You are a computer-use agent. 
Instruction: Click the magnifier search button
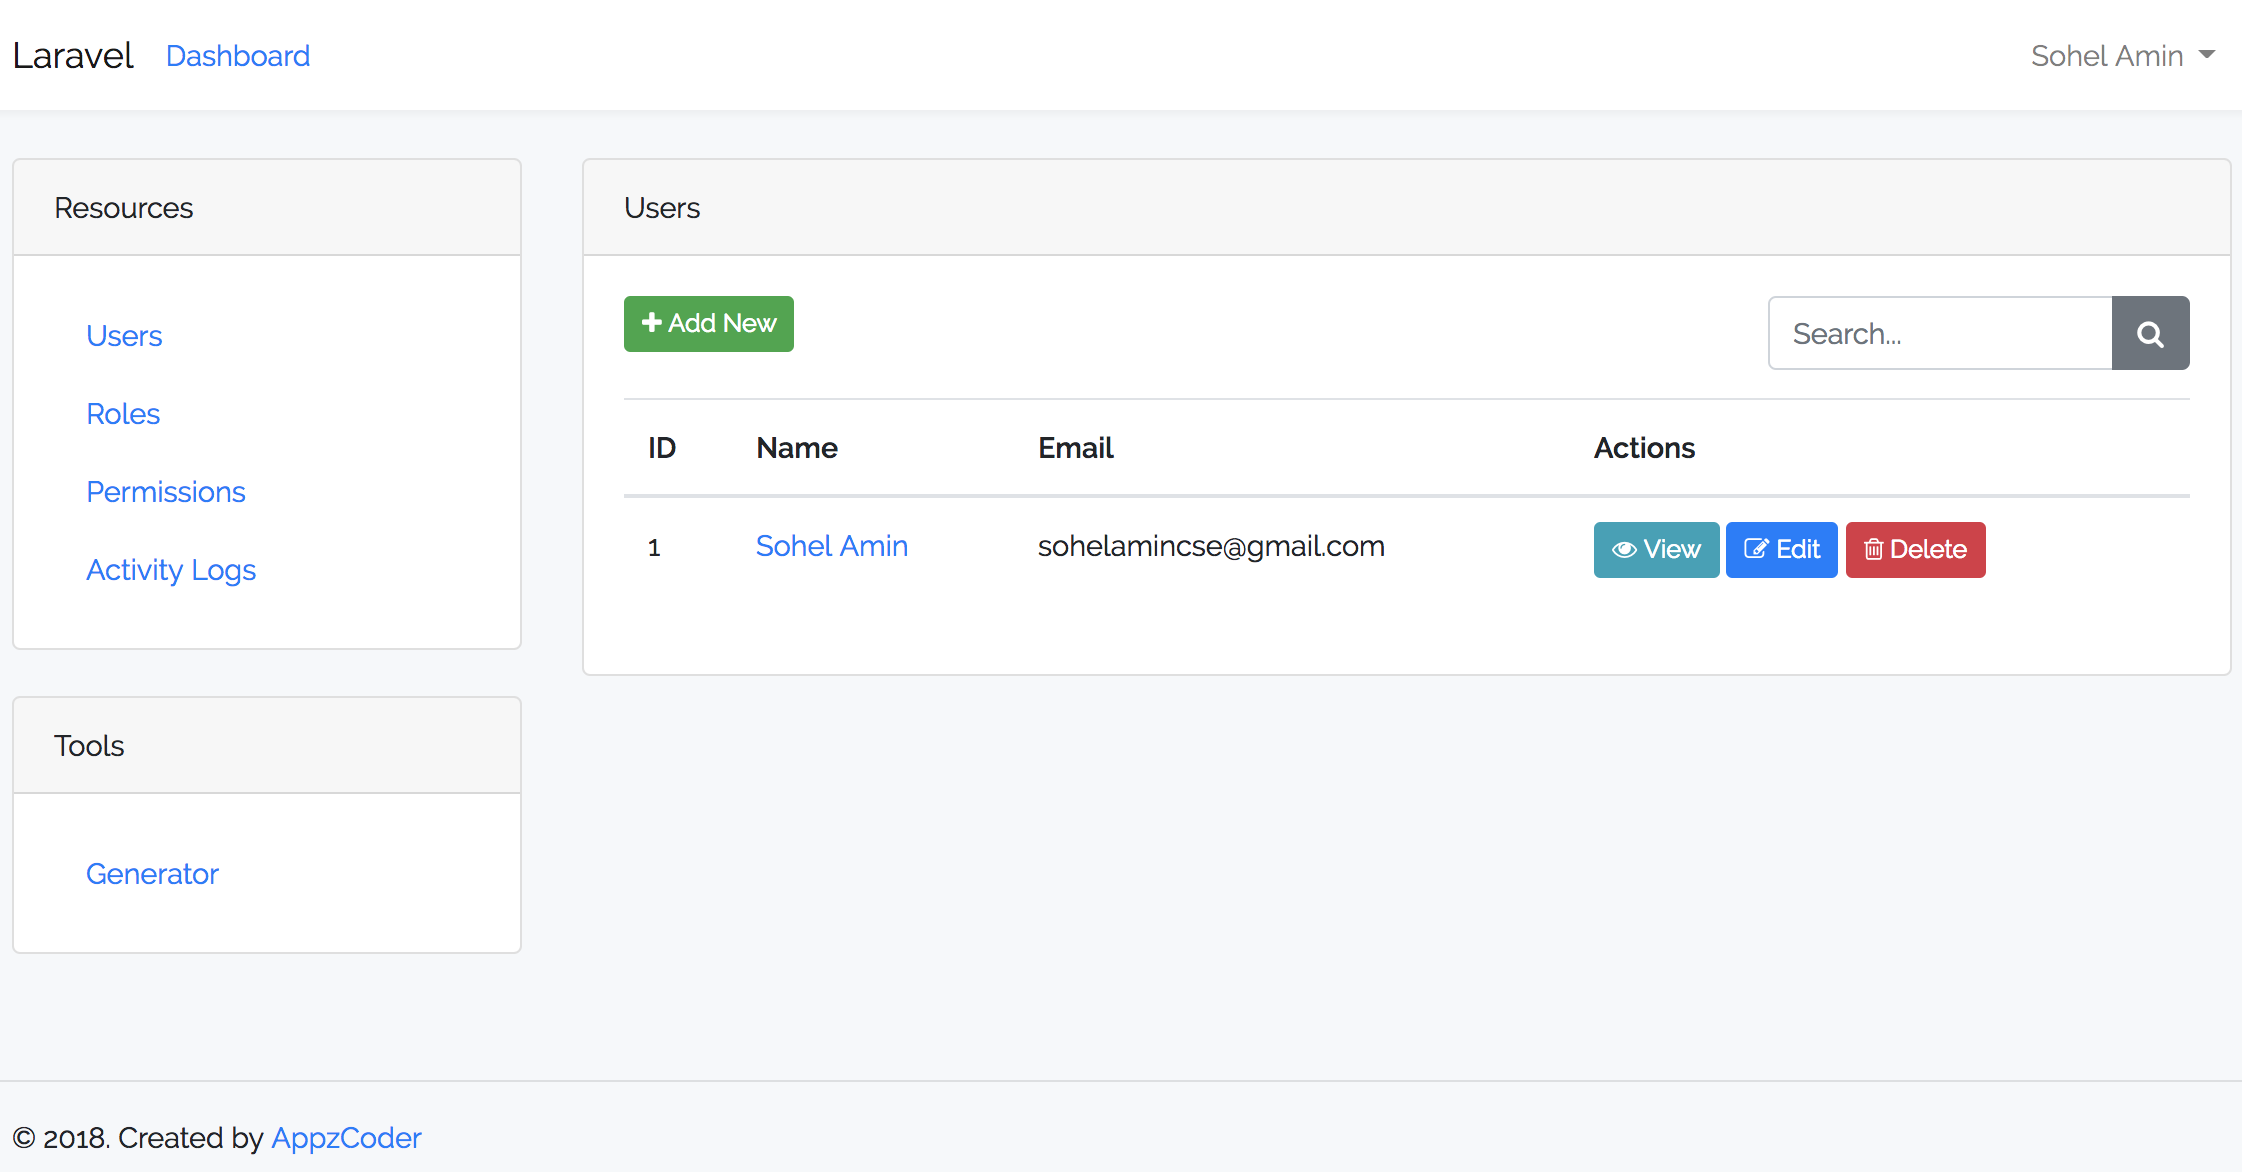click(x=2150, y=333)
